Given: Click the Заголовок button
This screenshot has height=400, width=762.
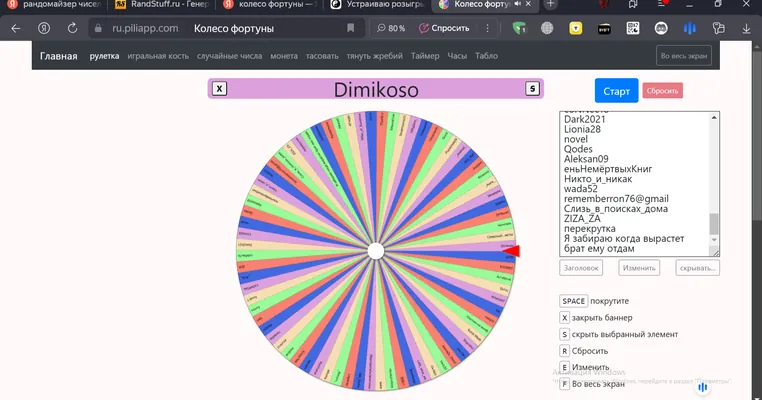Looking at the screenshot, I should 581,268.
